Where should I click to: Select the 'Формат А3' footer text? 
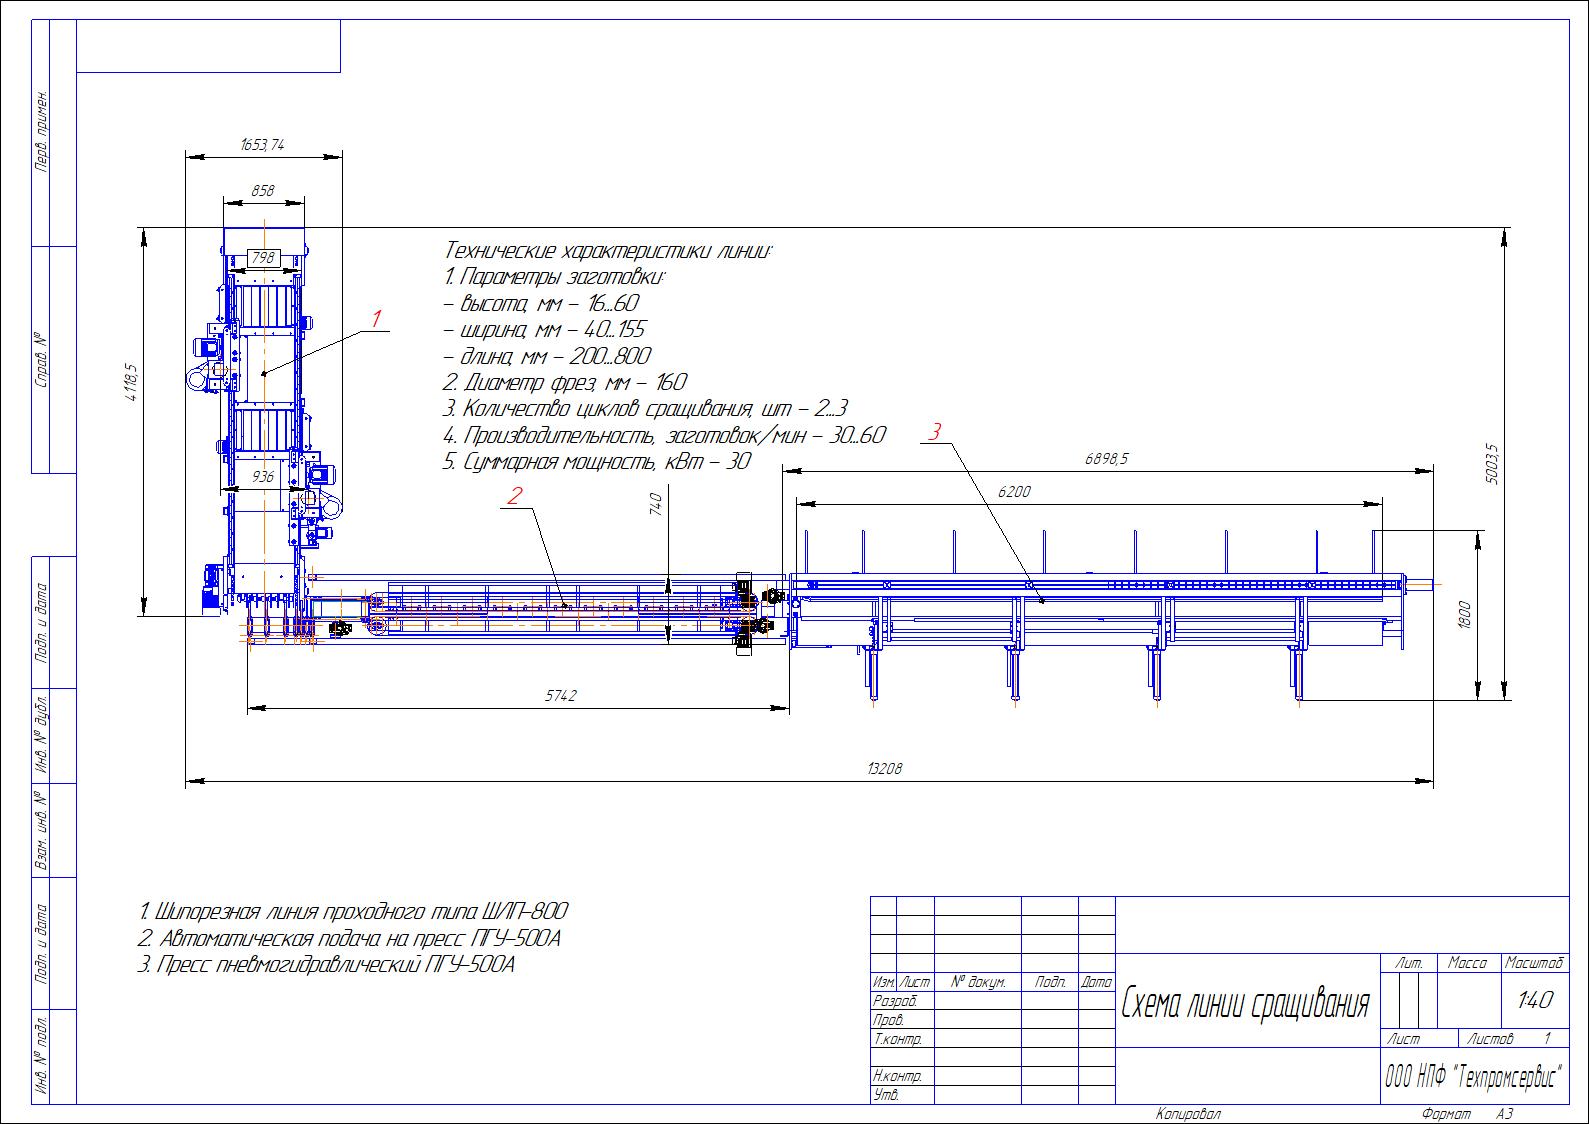[1468, 1114]
